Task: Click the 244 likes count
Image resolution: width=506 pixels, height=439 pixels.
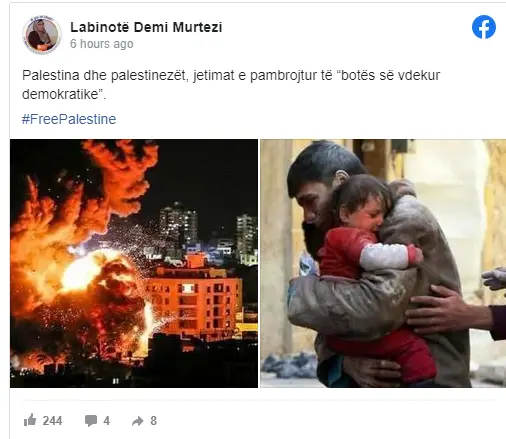Action: 52,421
